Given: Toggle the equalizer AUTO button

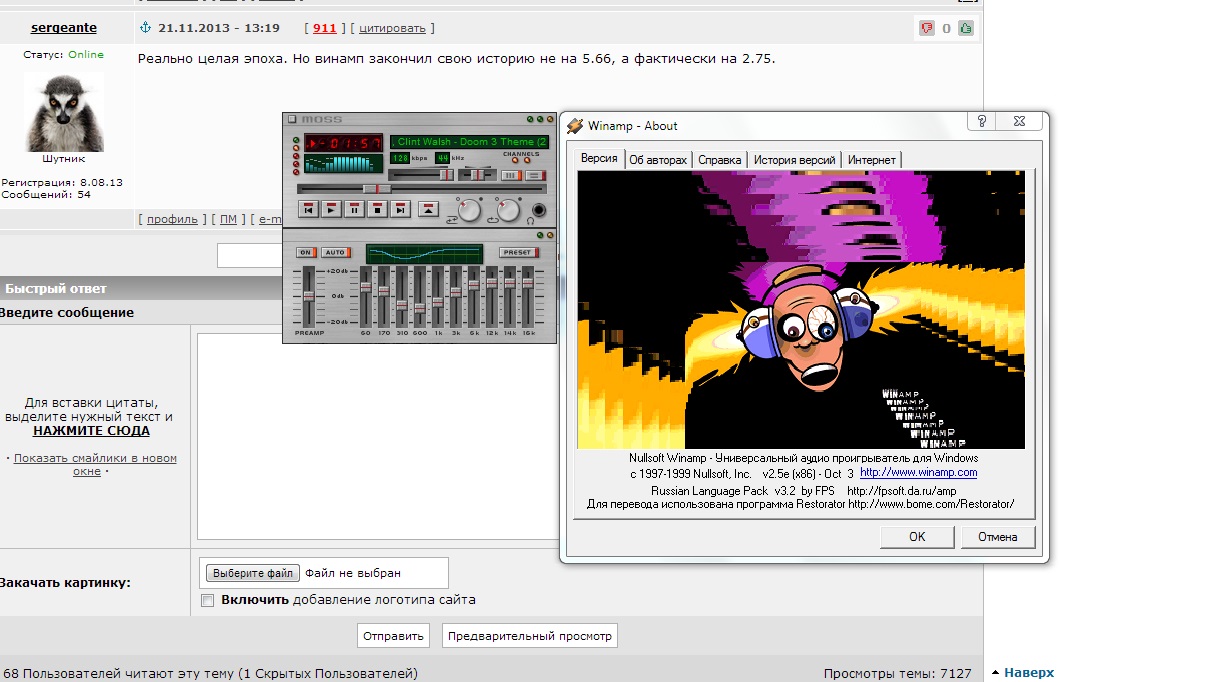Looking at the screenshot, I should pyautogui.click(x=335, y=252).
